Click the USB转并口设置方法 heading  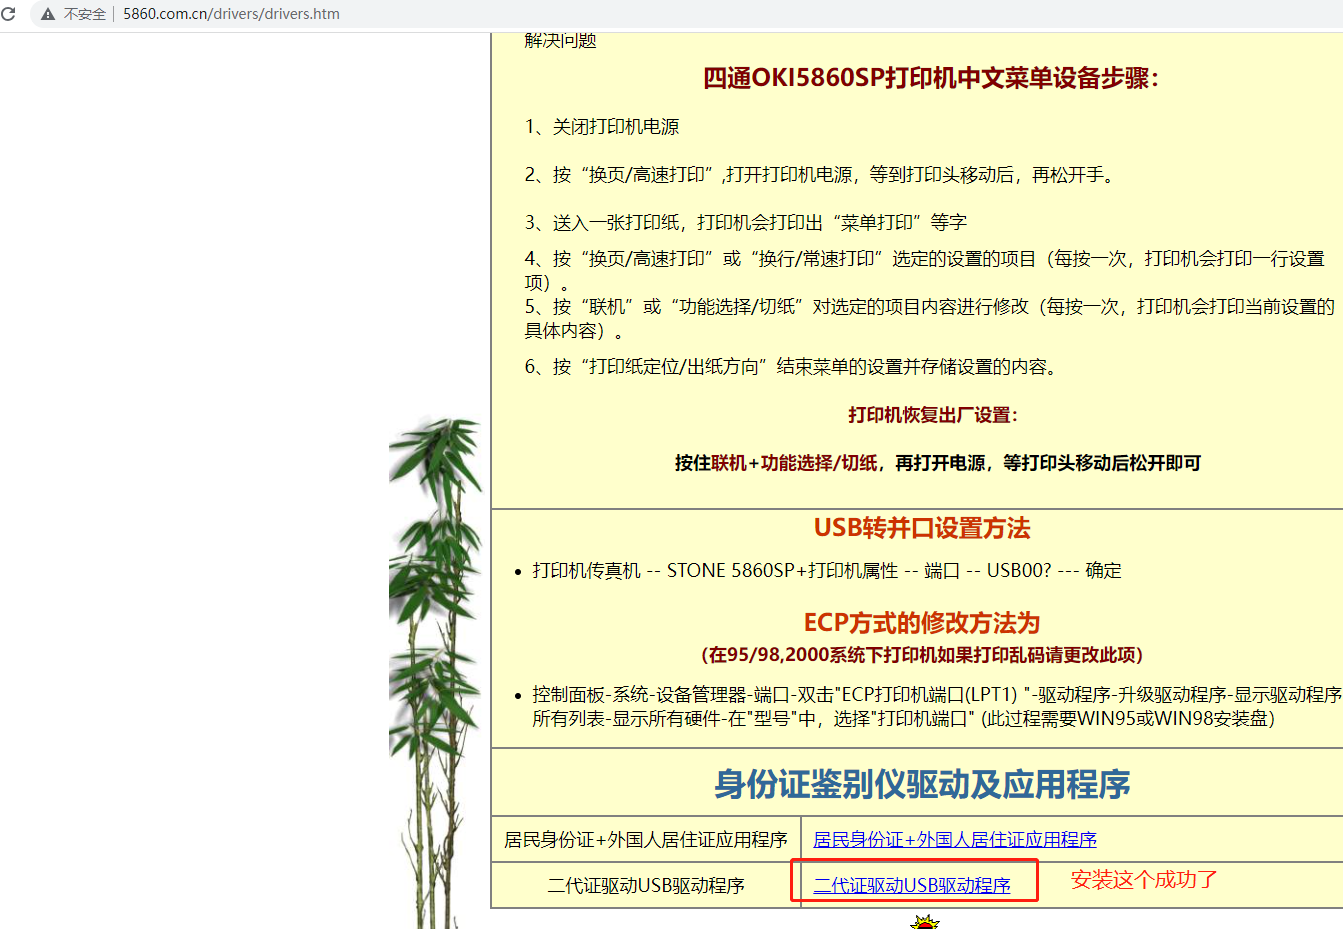pos(922,528)
